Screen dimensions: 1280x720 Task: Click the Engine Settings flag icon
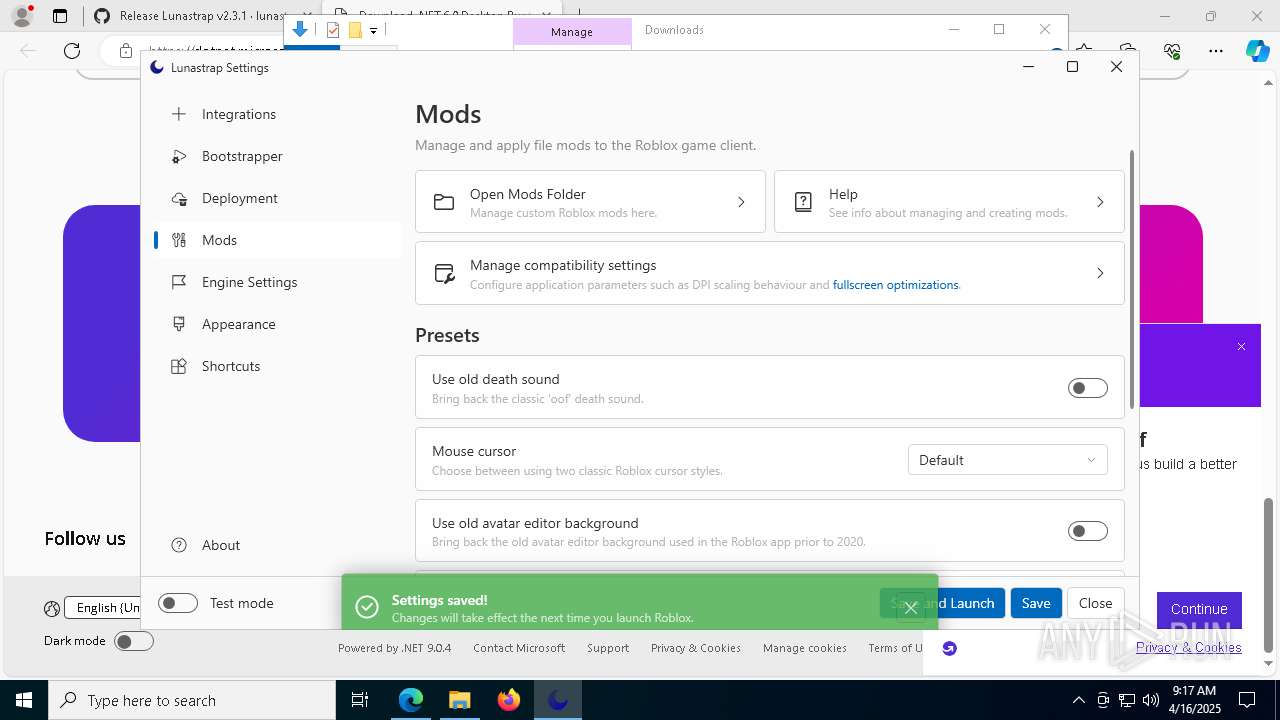pos(179,282)
